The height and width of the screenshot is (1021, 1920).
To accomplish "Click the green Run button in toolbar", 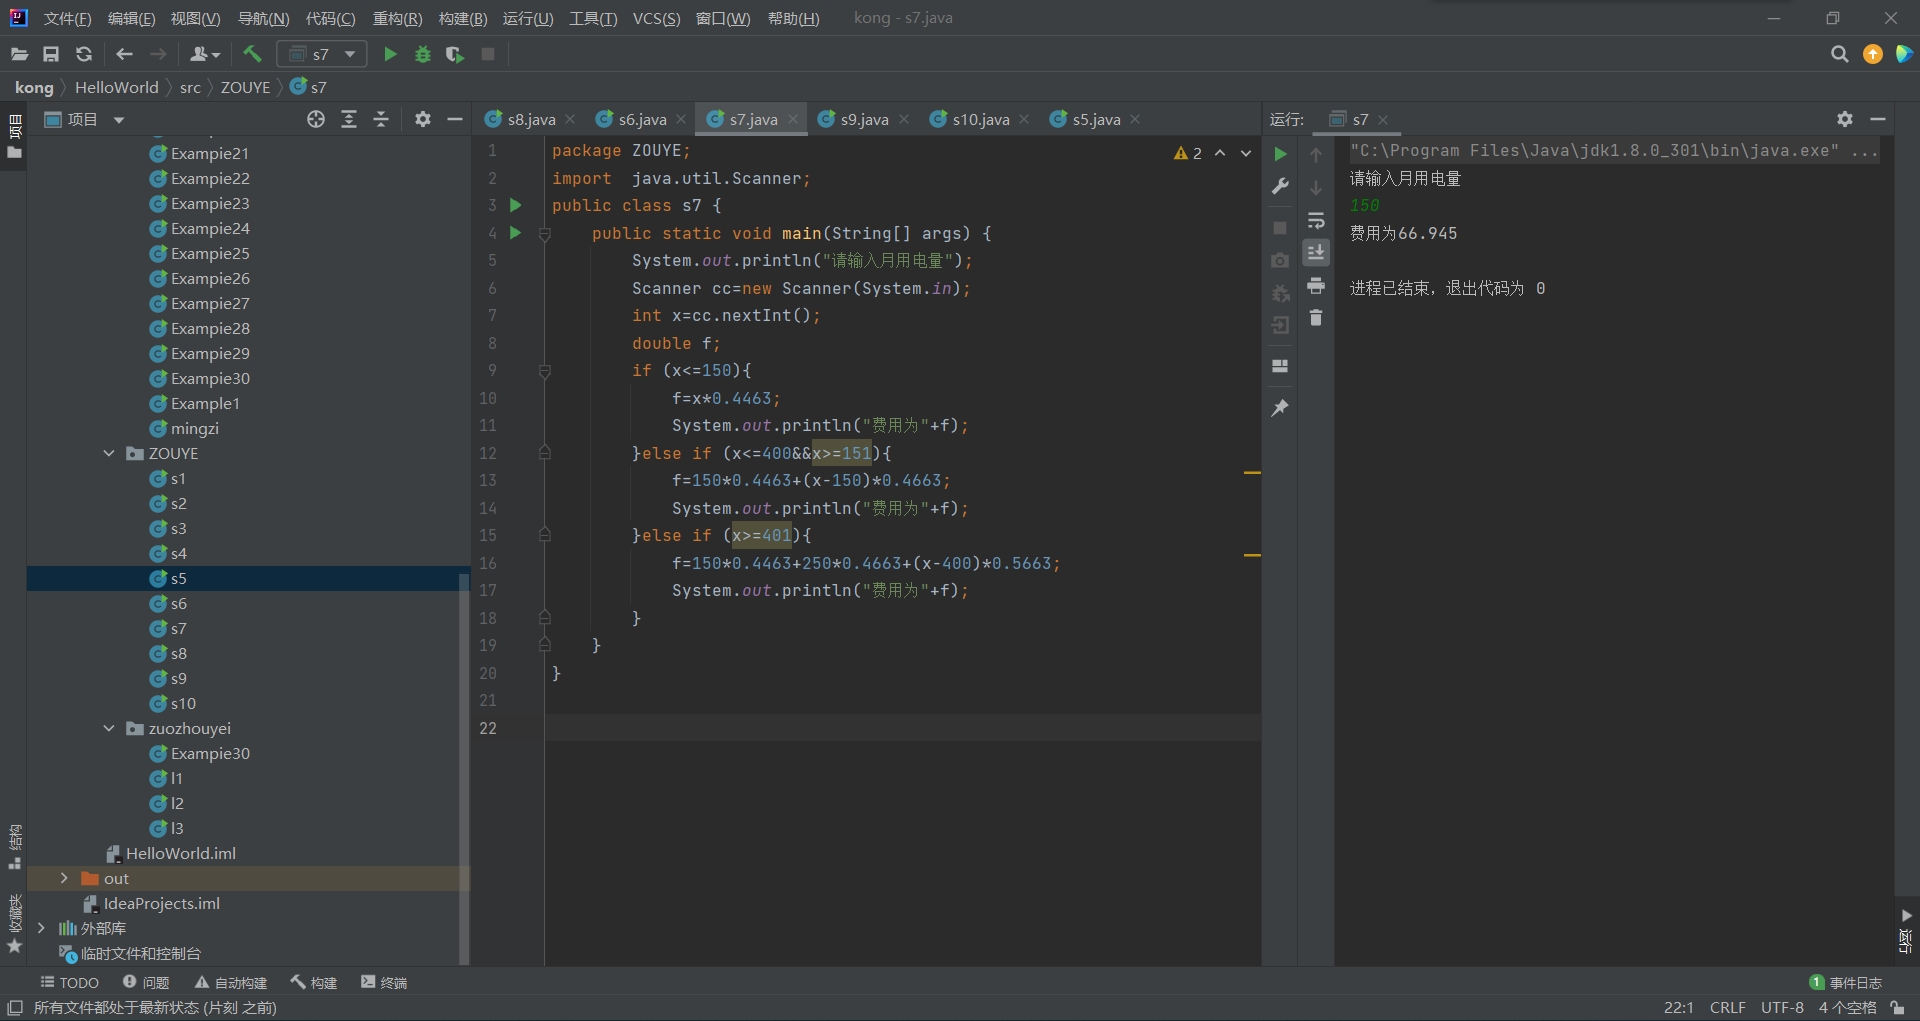I will tap(390, 54).
